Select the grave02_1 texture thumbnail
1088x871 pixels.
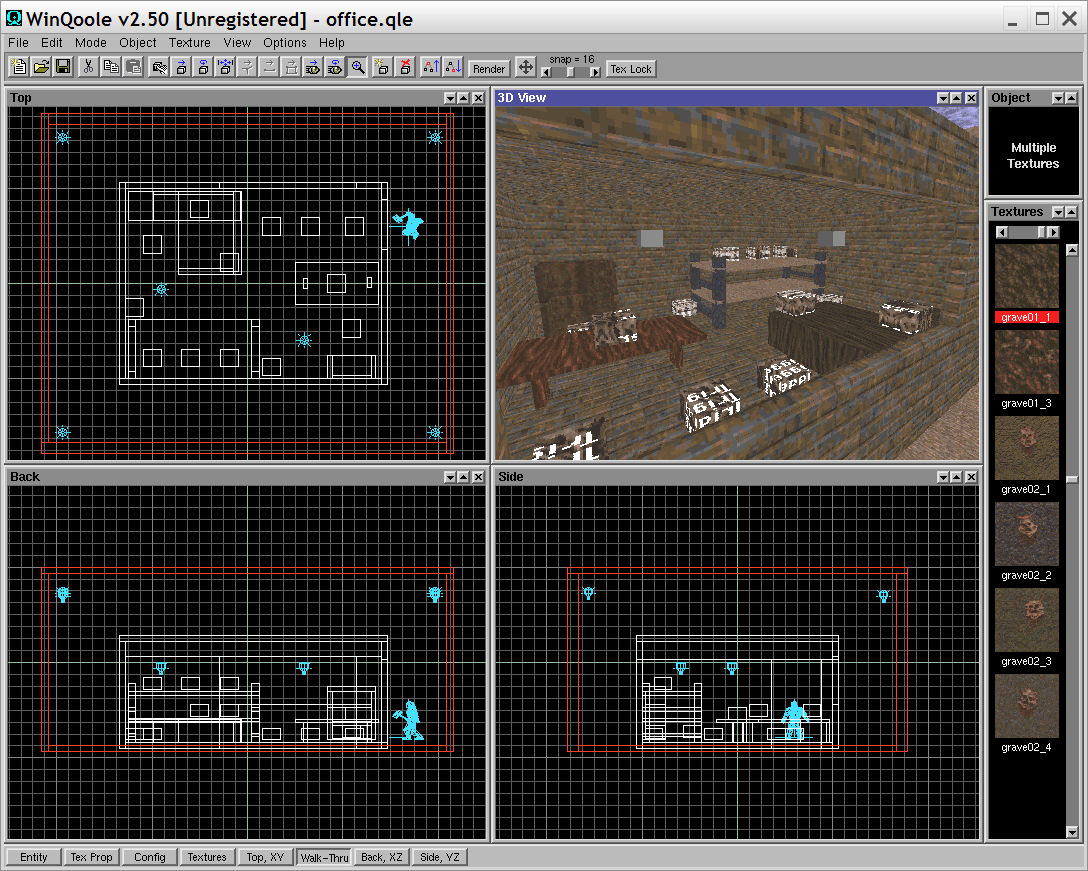(1026, 448)
